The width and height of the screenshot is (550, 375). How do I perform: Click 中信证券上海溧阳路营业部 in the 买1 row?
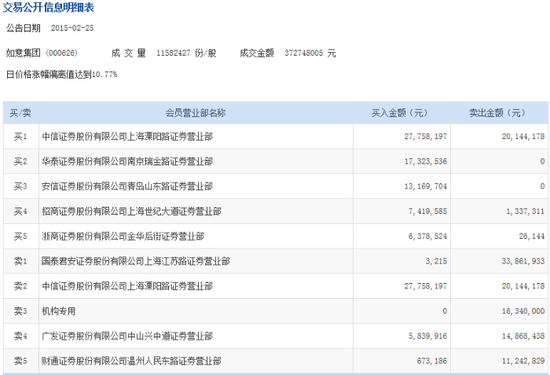[x=127, y=136]
